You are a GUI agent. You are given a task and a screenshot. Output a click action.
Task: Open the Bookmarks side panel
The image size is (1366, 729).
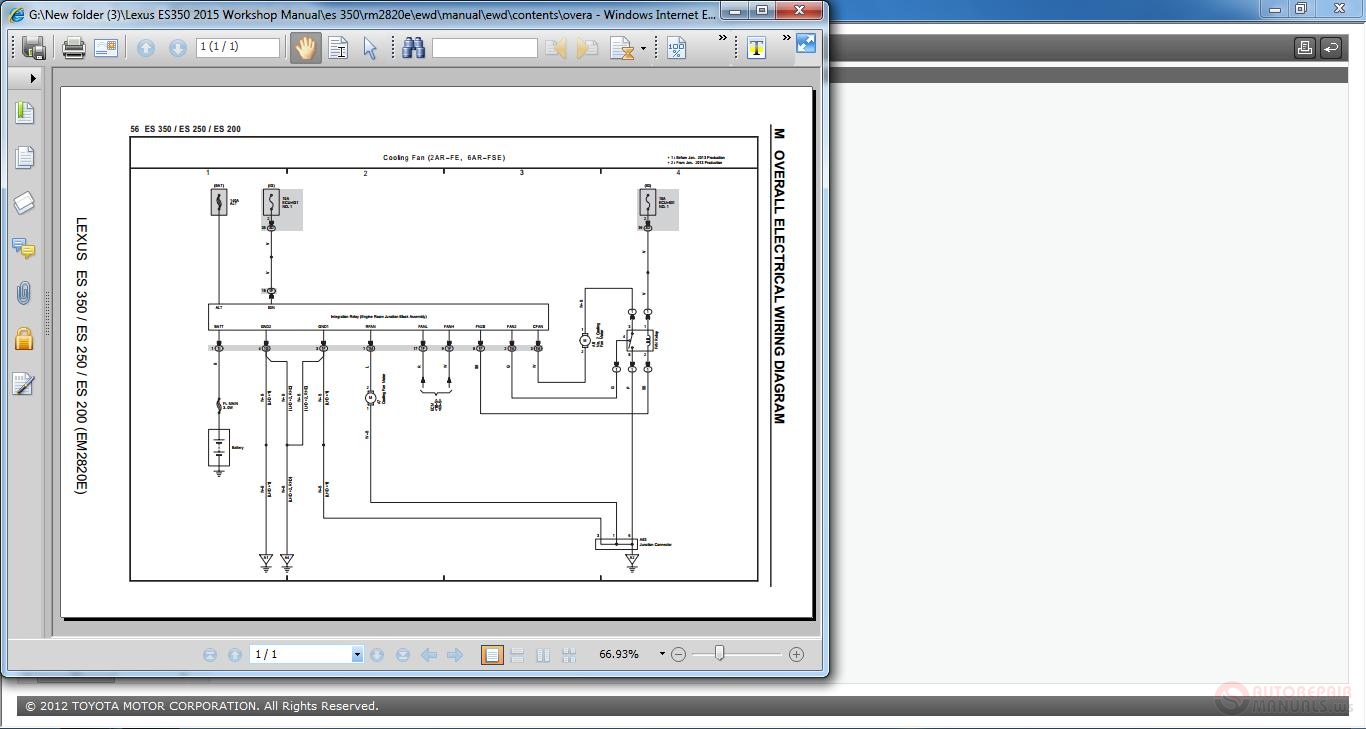[24, 113]
